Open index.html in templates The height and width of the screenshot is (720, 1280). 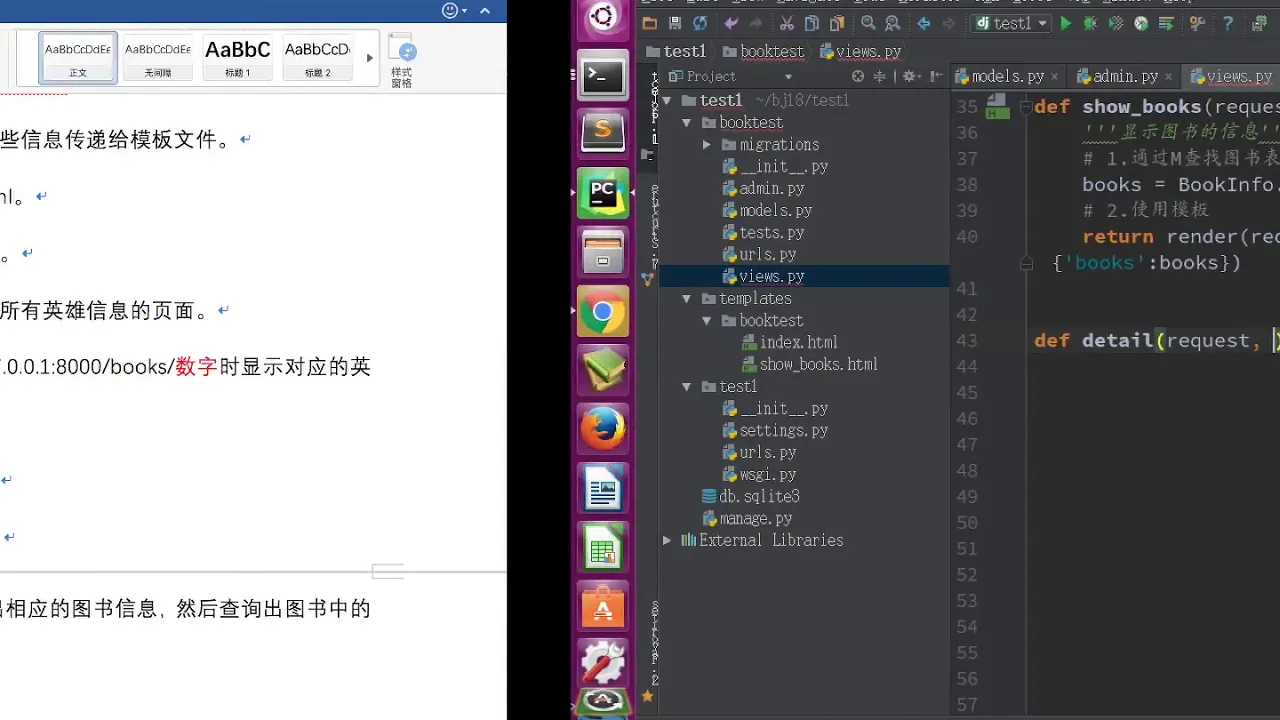791,342
